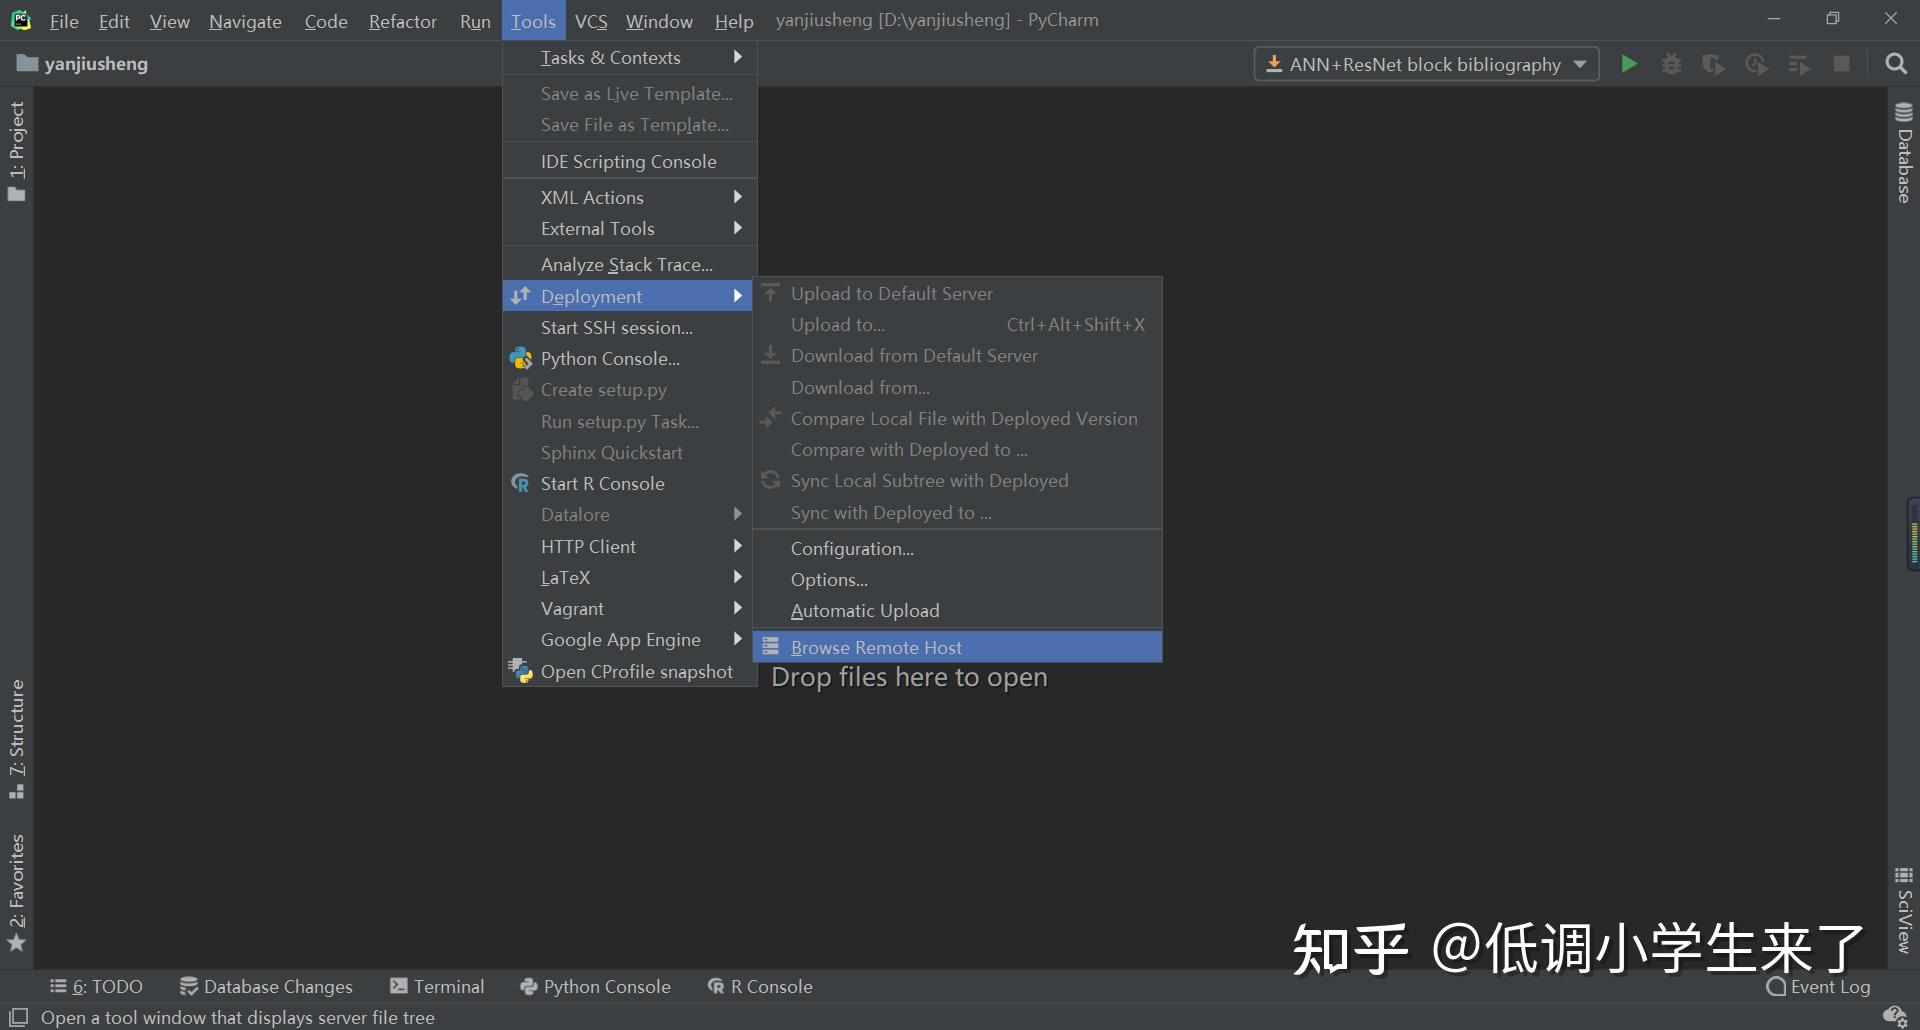The width and height of the screenshot is (1920, 1030).
Task: Select Start SSH session...
Action: click(629, 327)
